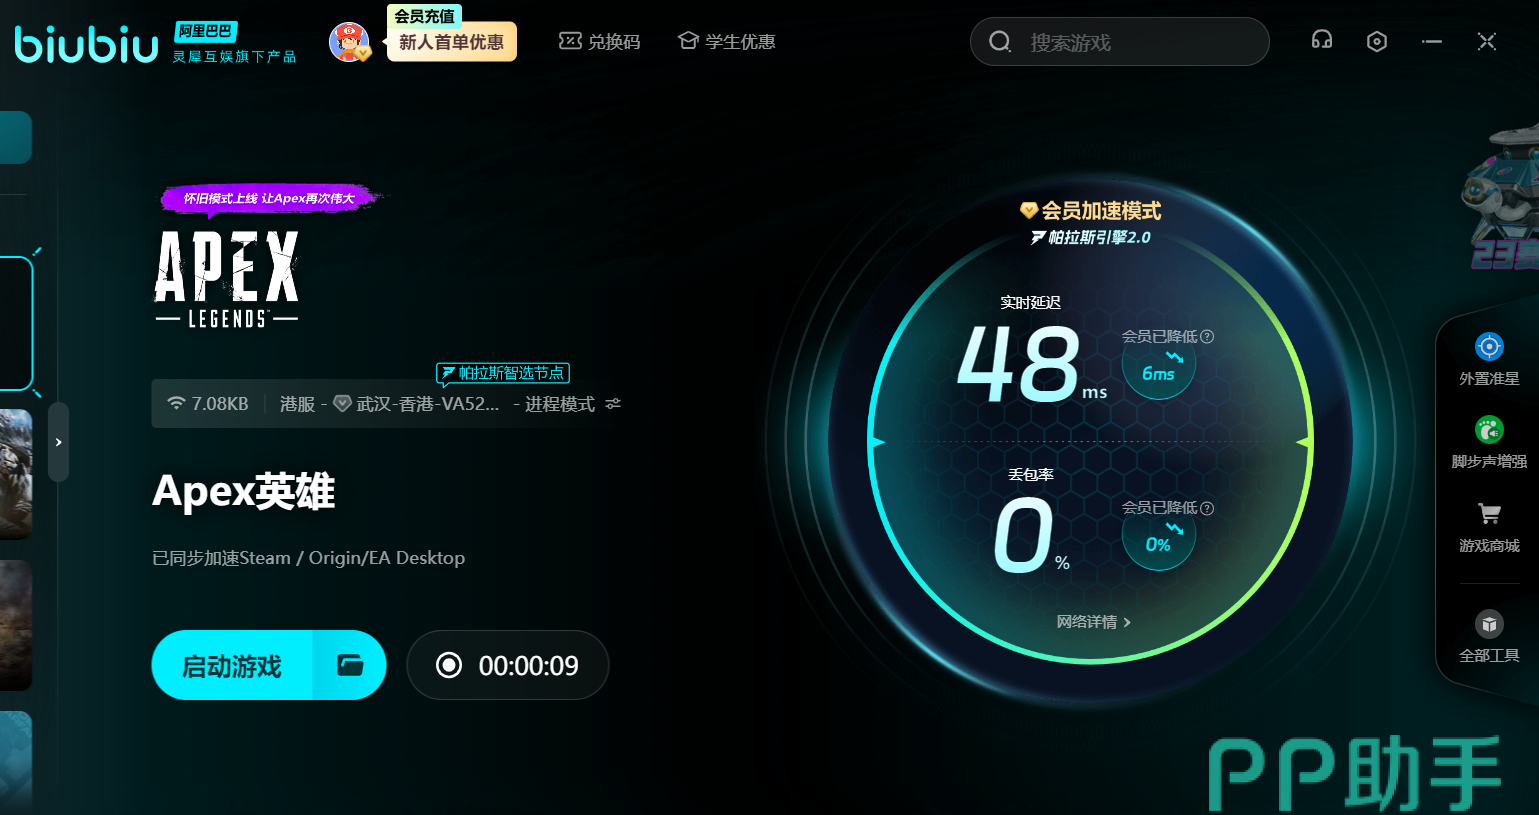This screenshot has height=815, width=1539.
Task: Expand the left game list sidebar arrow
Action: (x=59, y=442)
